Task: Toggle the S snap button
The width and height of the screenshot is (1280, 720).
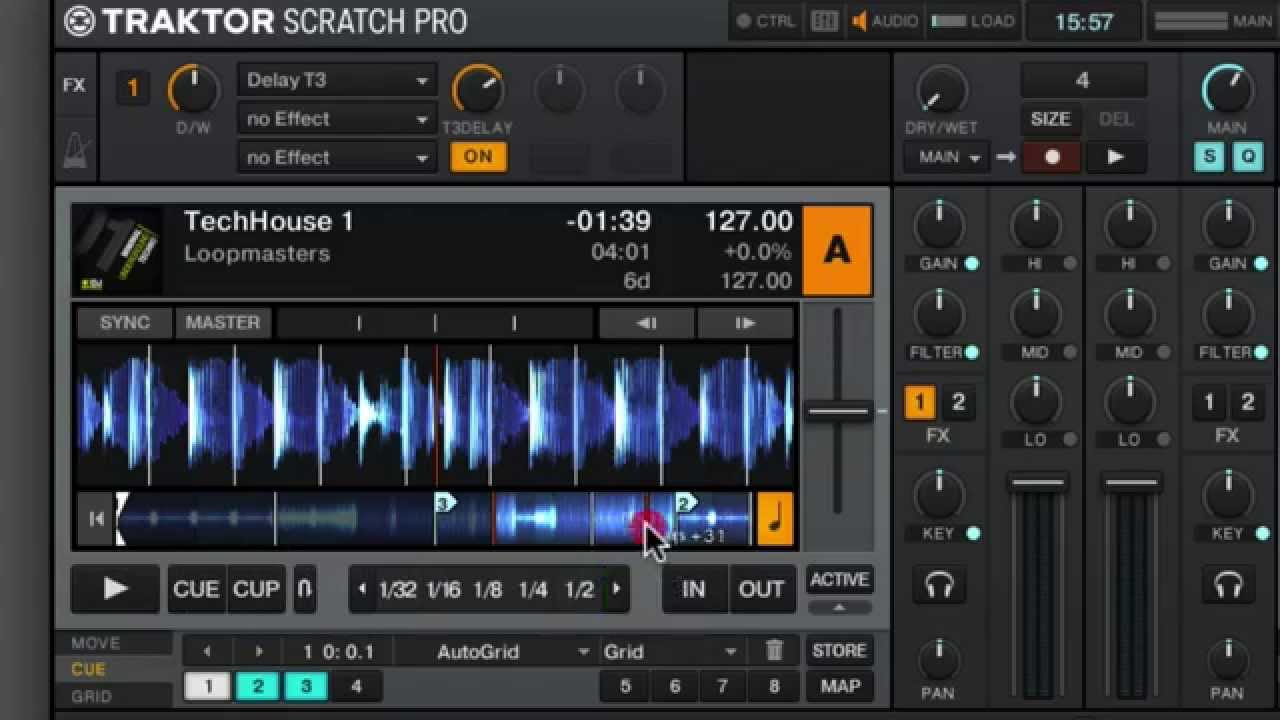Action: click(1210, 157)
